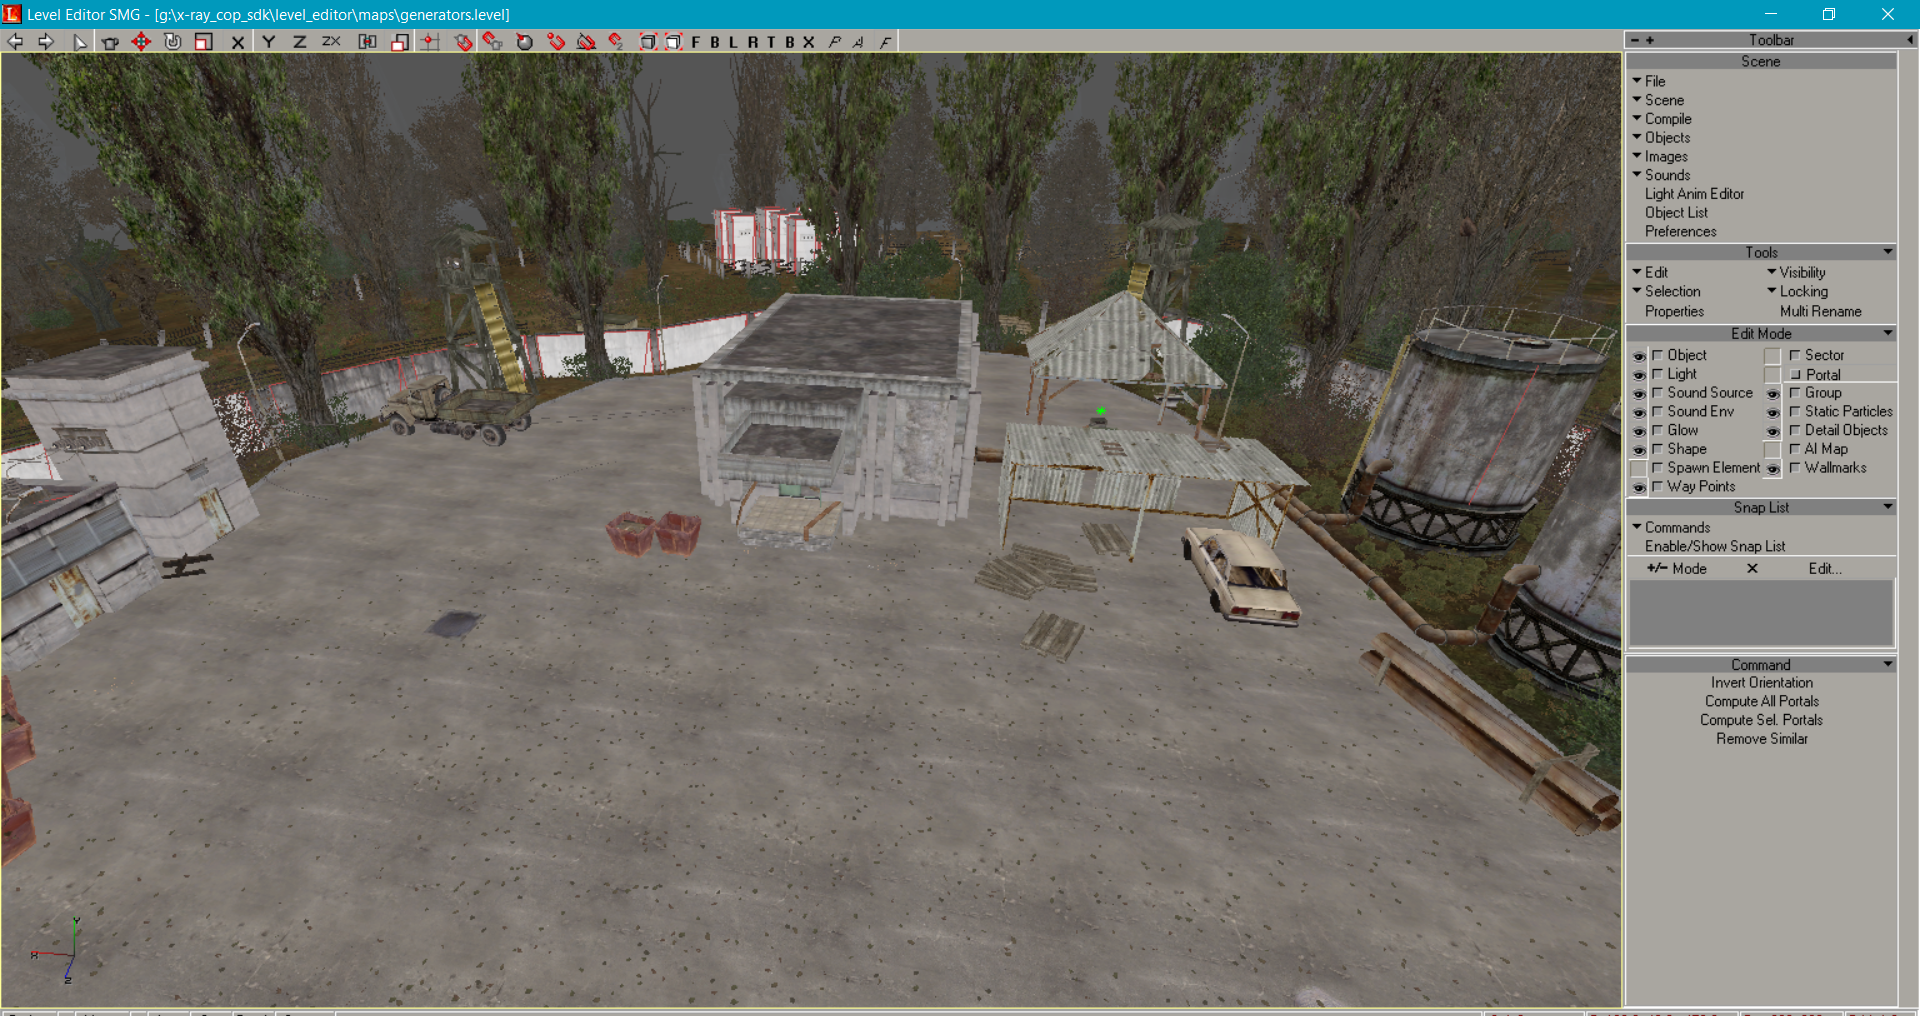Enable AI Map edit mode checkbox
Image resolution: width=1920 pixels, height=1016 pixels.
(x=1795, y=449)
